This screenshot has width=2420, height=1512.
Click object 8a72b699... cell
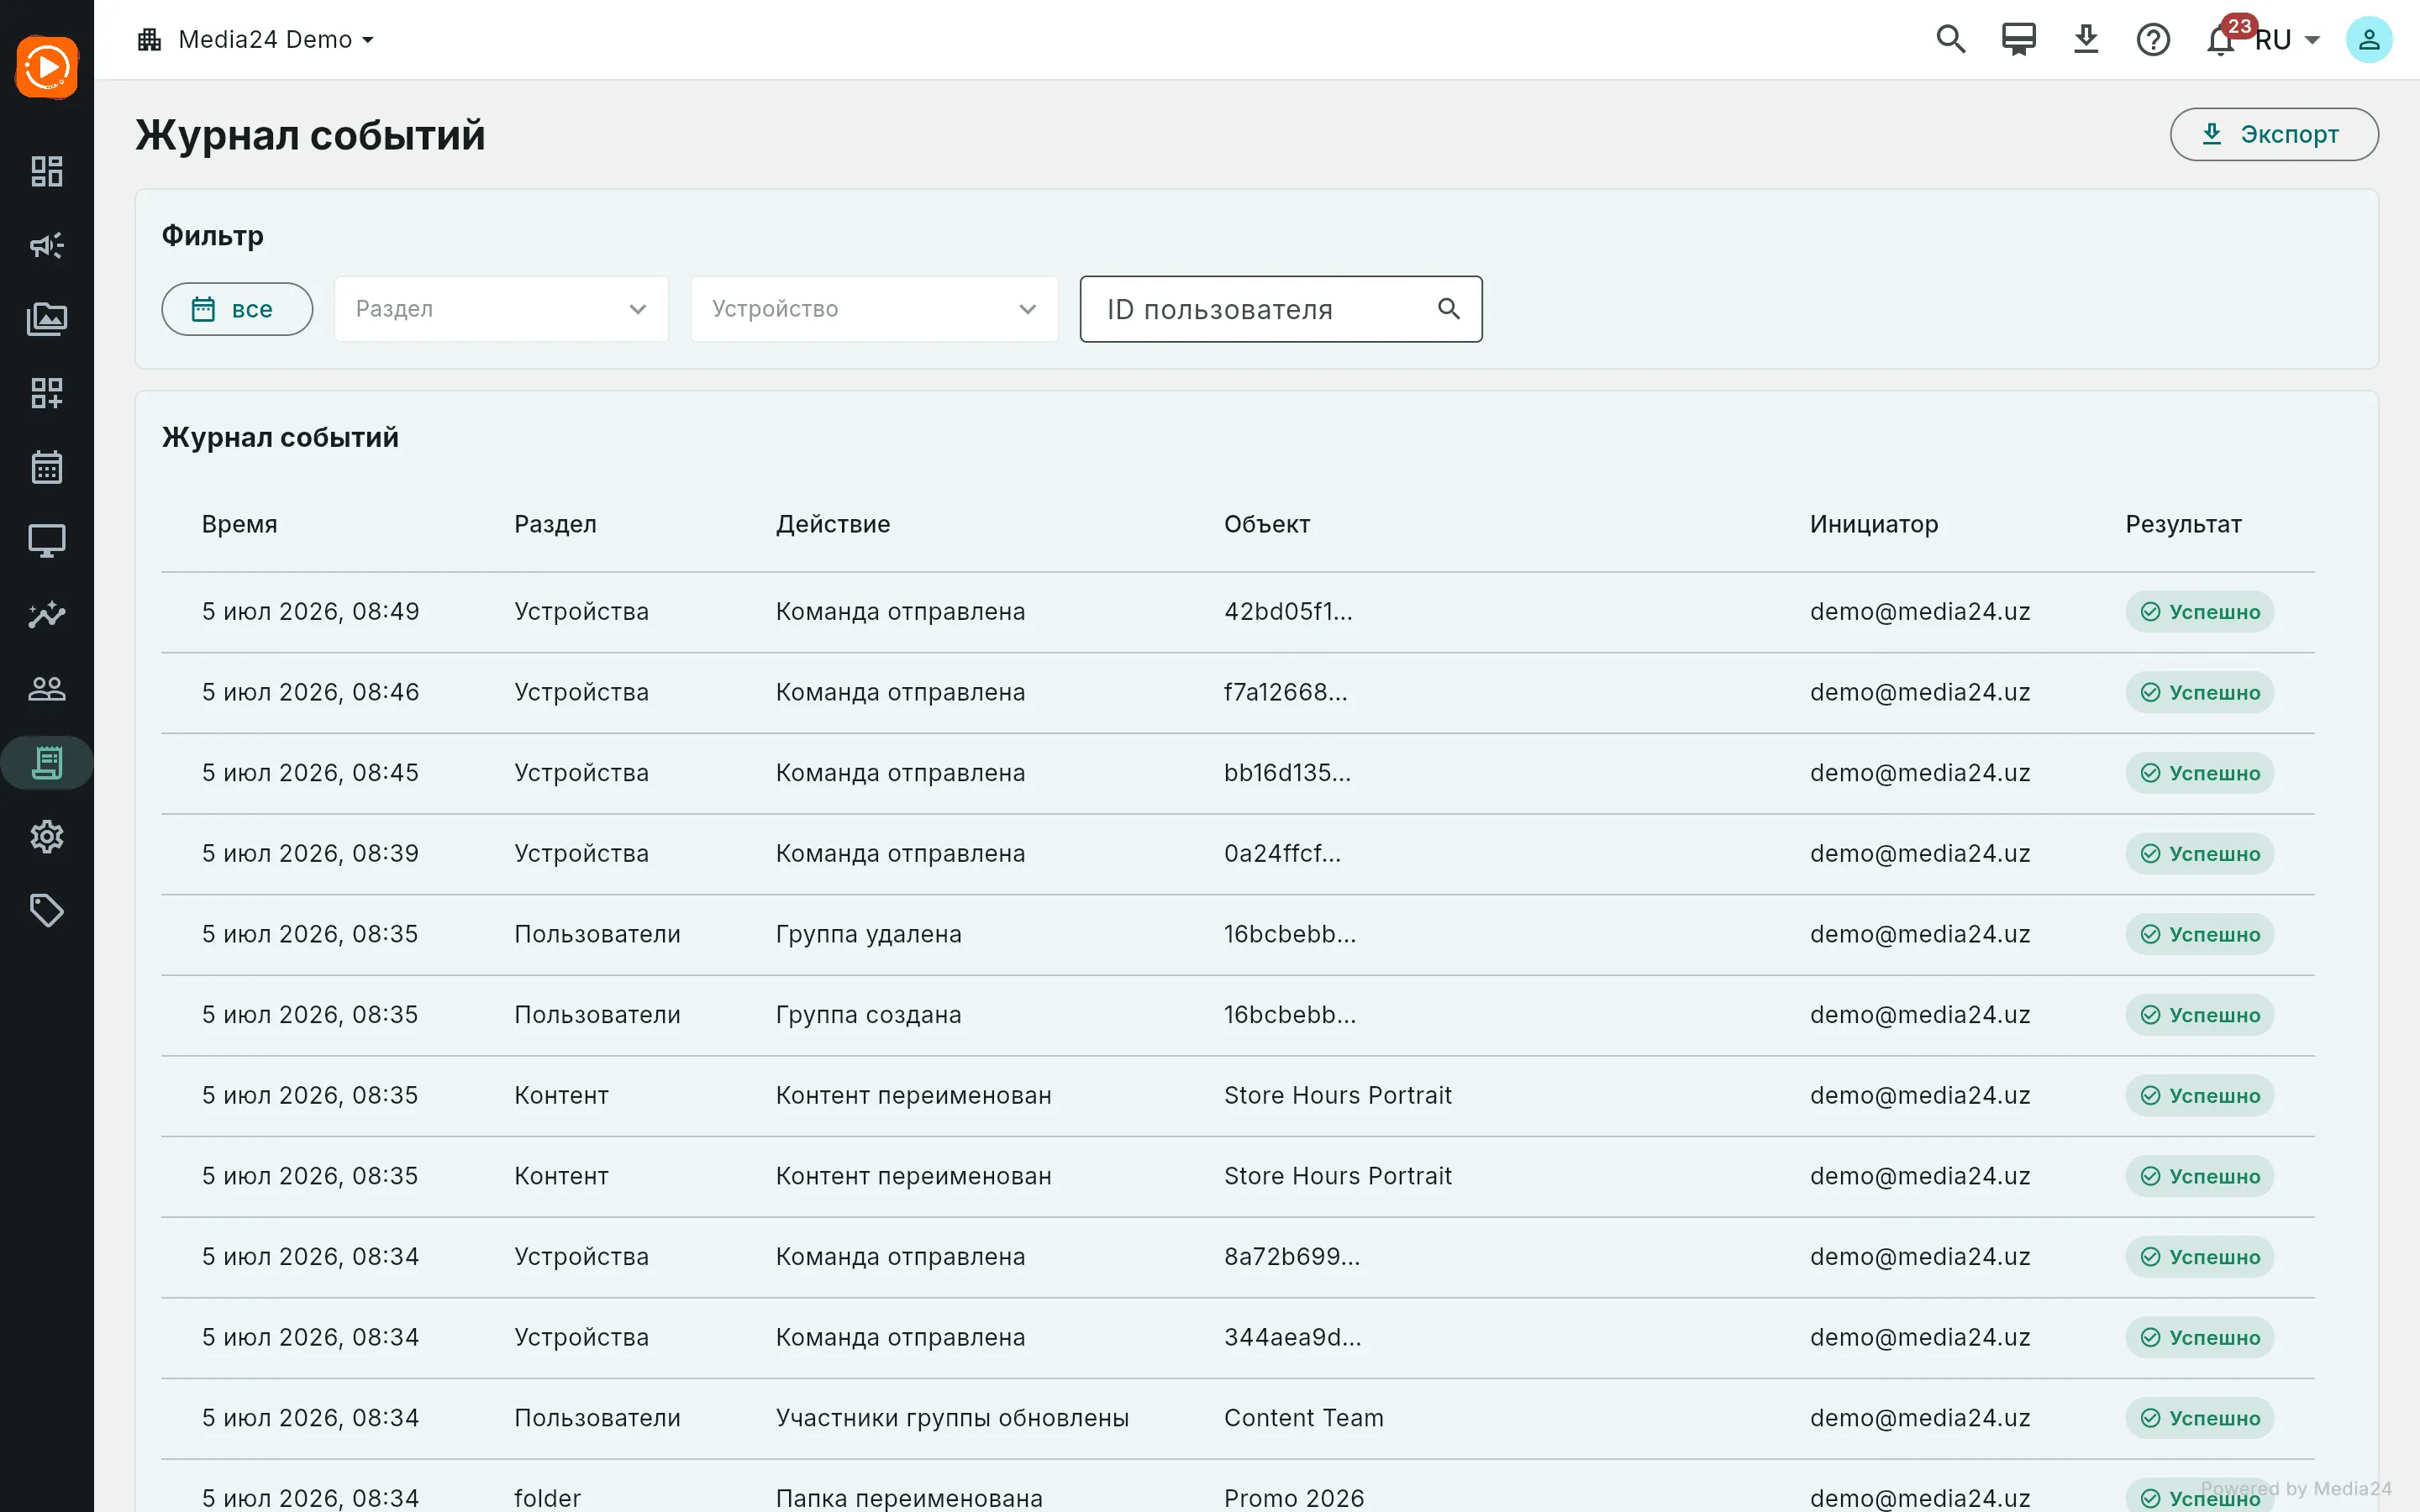click(1292, 1257)
